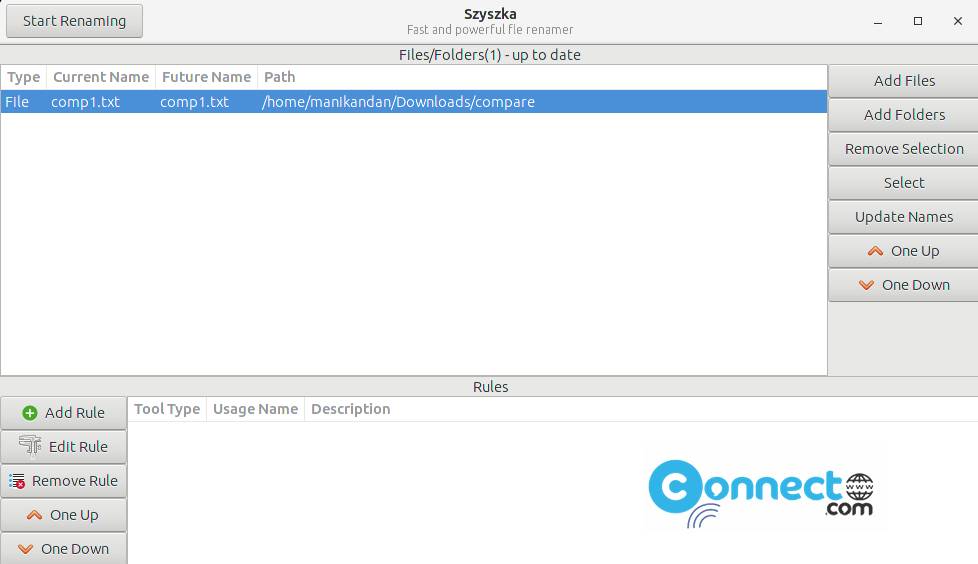Click Tool Type column header in Rules
Screen dimensions: 978x564
click(x=167, y=409)
